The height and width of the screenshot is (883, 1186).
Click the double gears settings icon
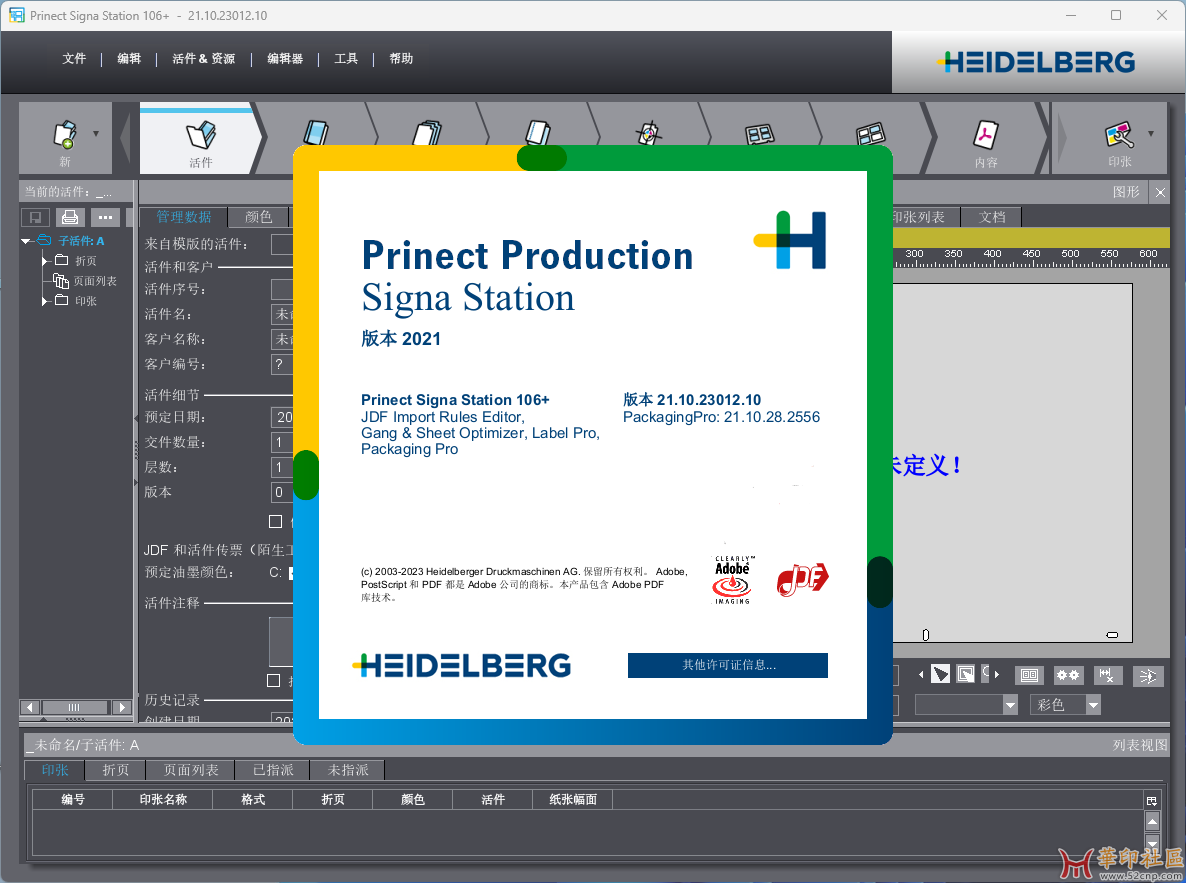point(1068,675)
